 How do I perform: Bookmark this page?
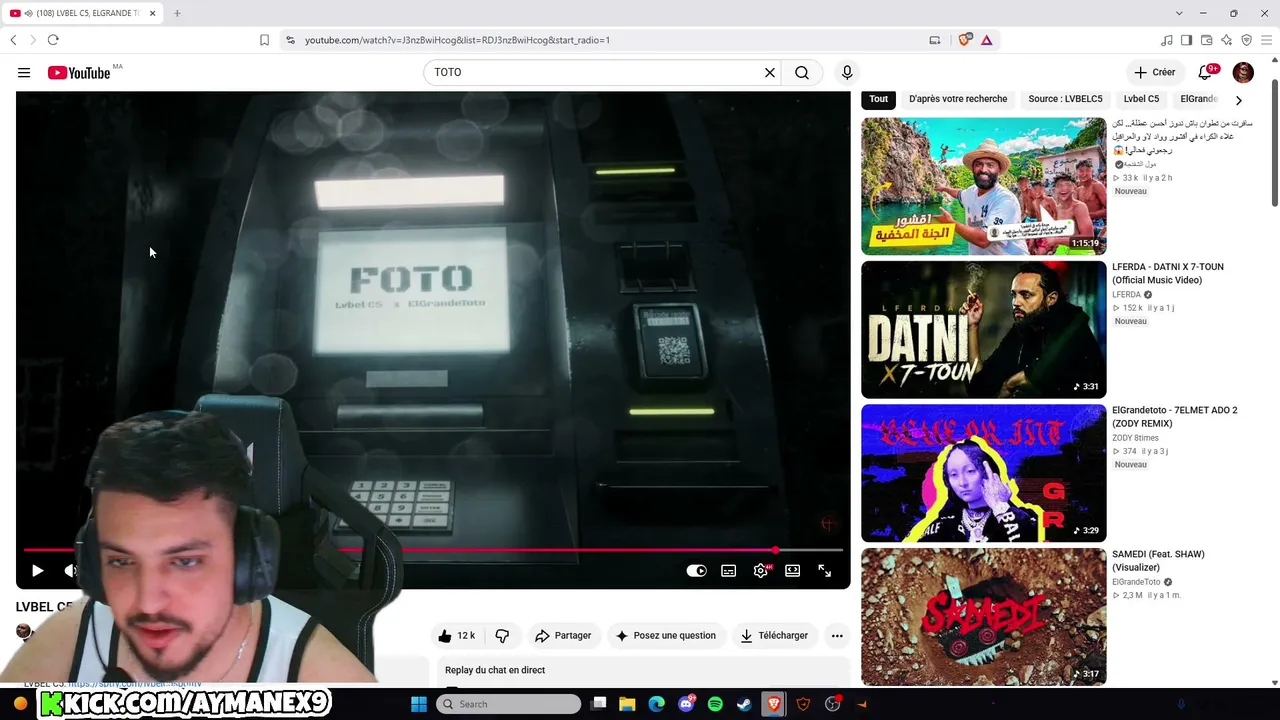coord(264,40)
